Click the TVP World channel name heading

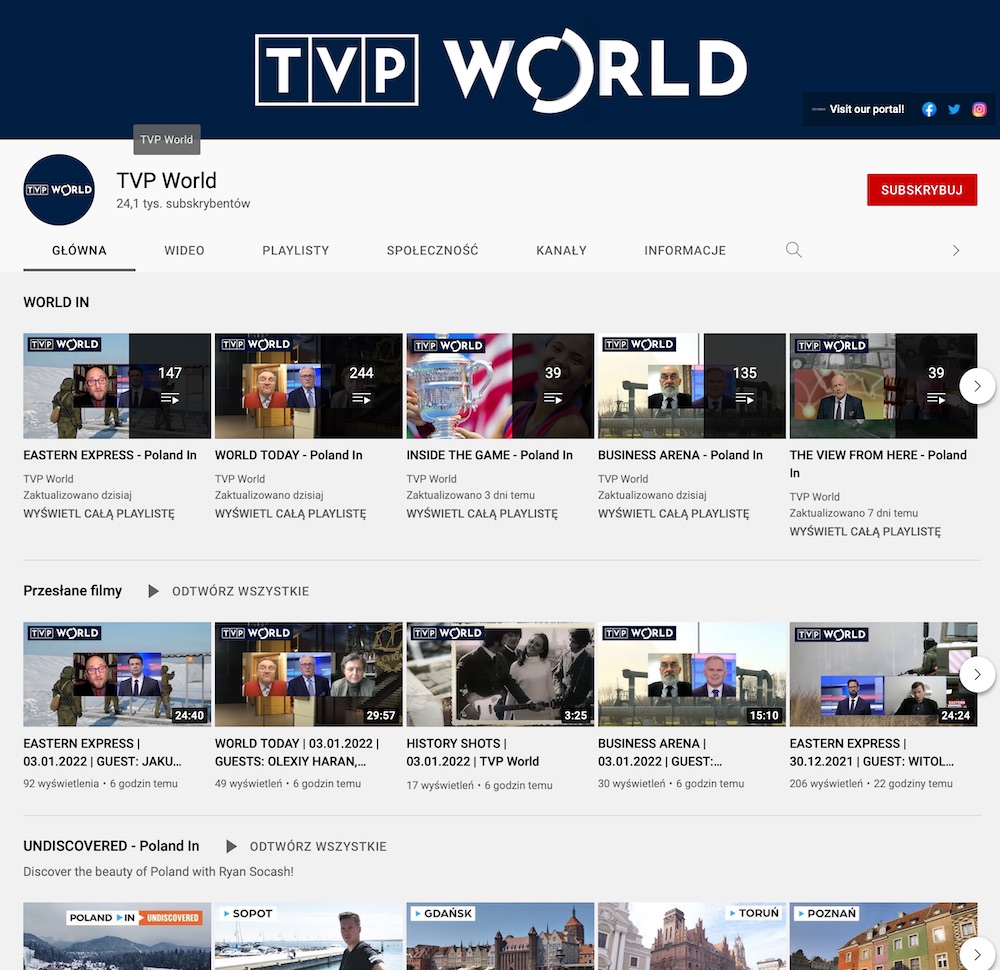[x=166, y=180]
